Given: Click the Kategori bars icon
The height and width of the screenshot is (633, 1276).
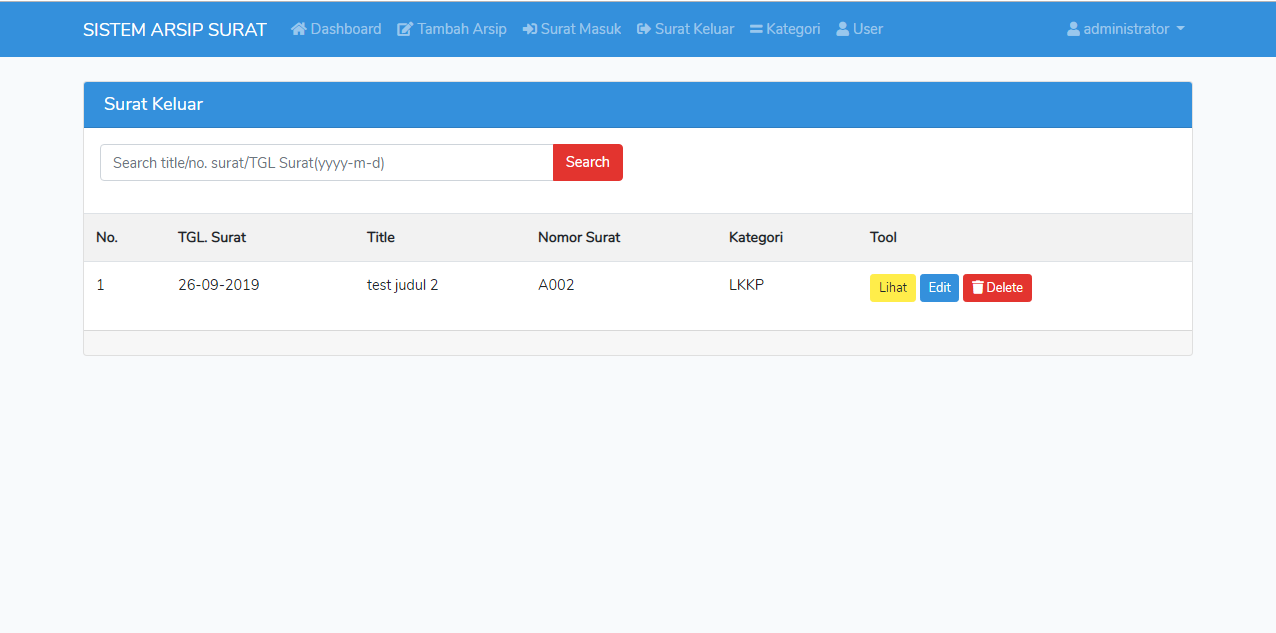Looking at the screenshot, I should click(756, 29).
